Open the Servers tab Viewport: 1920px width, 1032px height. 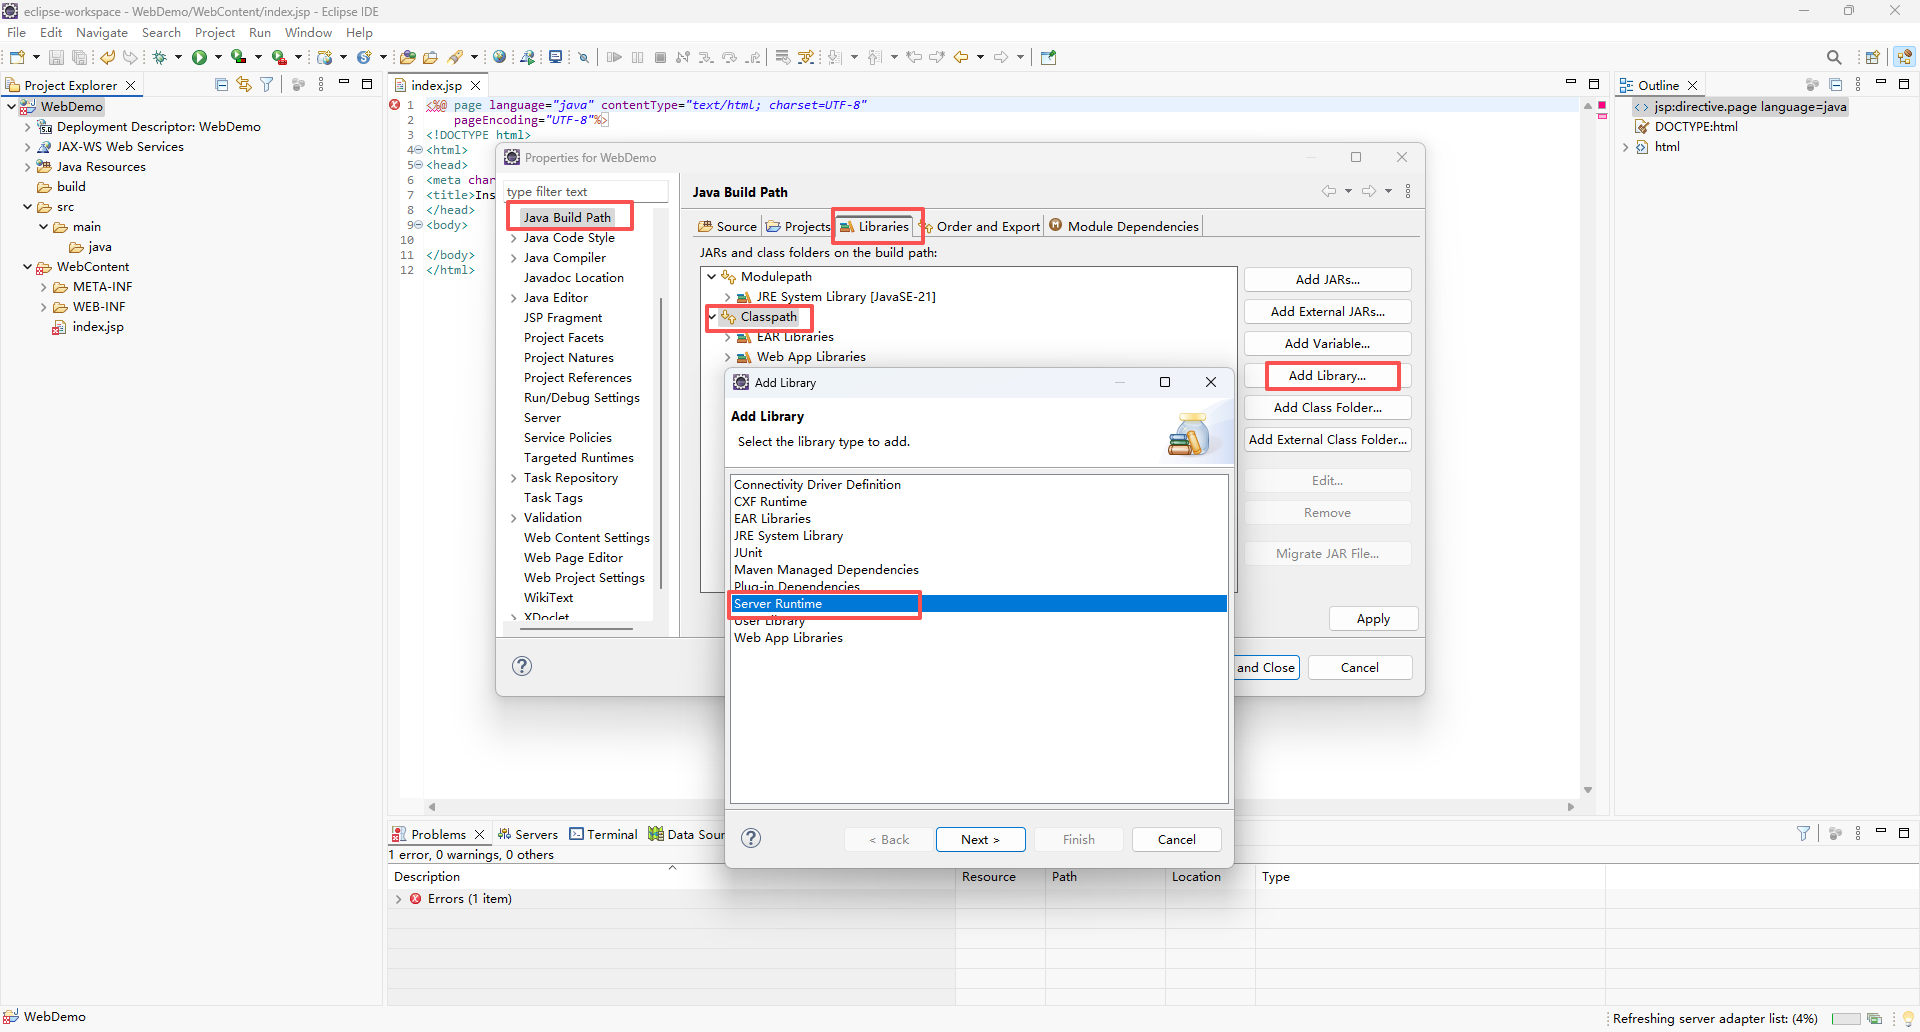click(x=529, y=834)
